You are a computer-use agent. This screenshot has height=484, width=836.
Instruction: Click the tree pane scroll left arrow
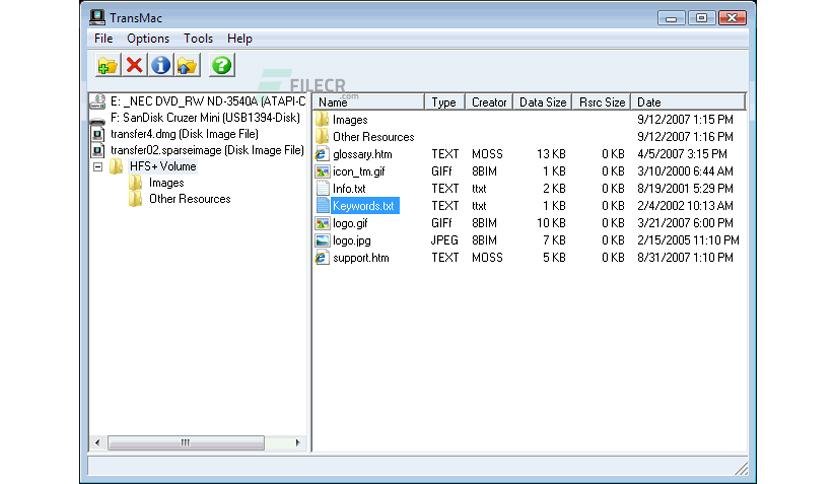97,442
